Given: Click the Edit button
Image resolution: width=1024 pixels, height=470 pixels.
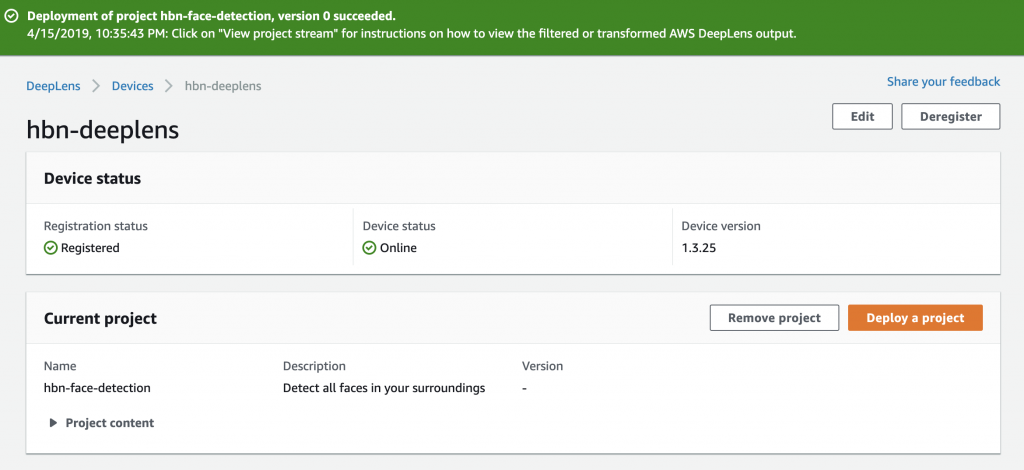Looking at the screenshot, I should (862, 117).
